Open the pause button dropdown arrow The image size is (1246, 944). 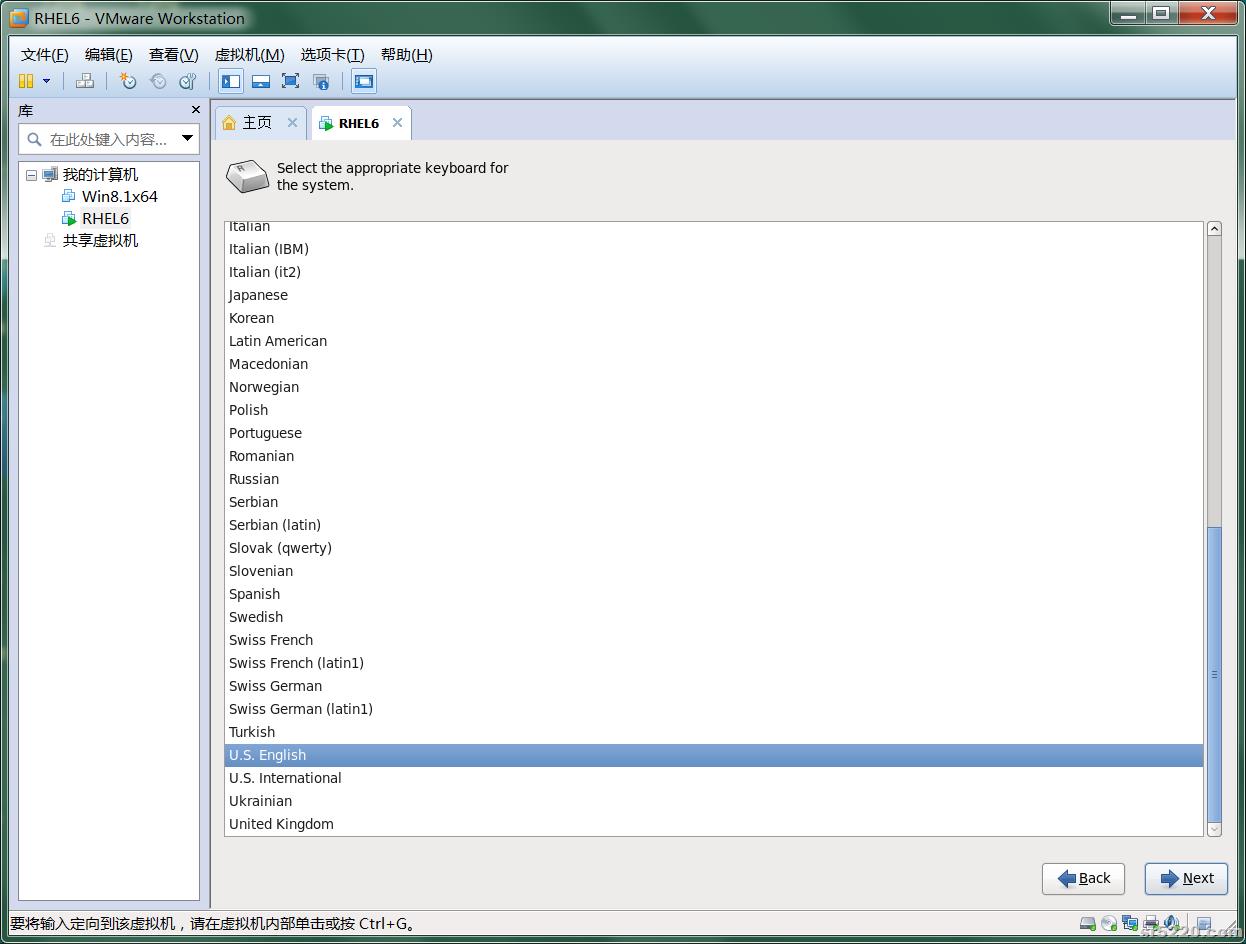coord(46,82)
